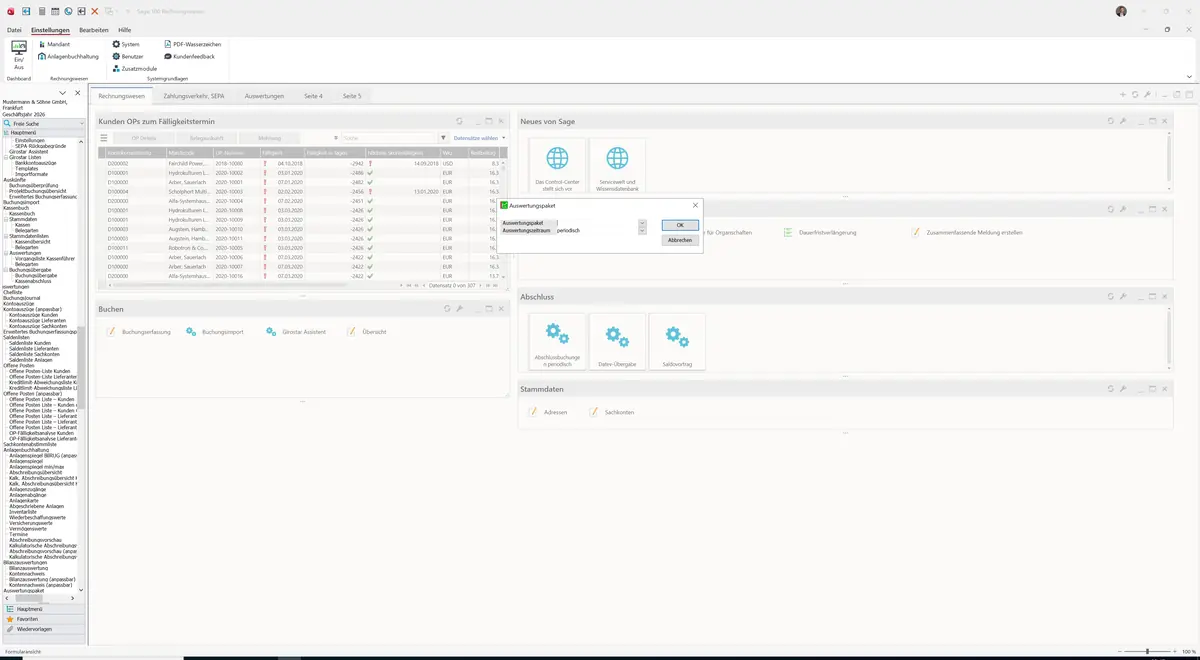Viewport: 1200px width, 660px height.
Task: Open Girostar Assistent in the Buchen panel
Action: tap(296, 331)
